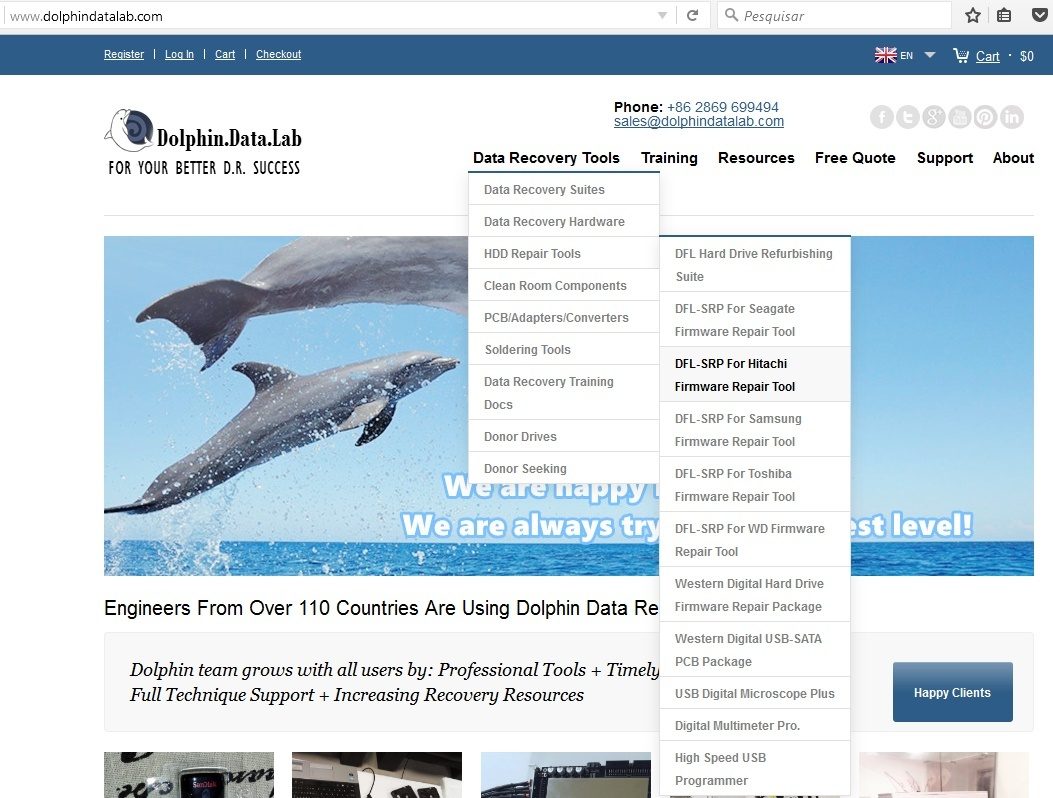Open the SanDisk product thumbnail

pyautogui.click(x=189, y=775)
